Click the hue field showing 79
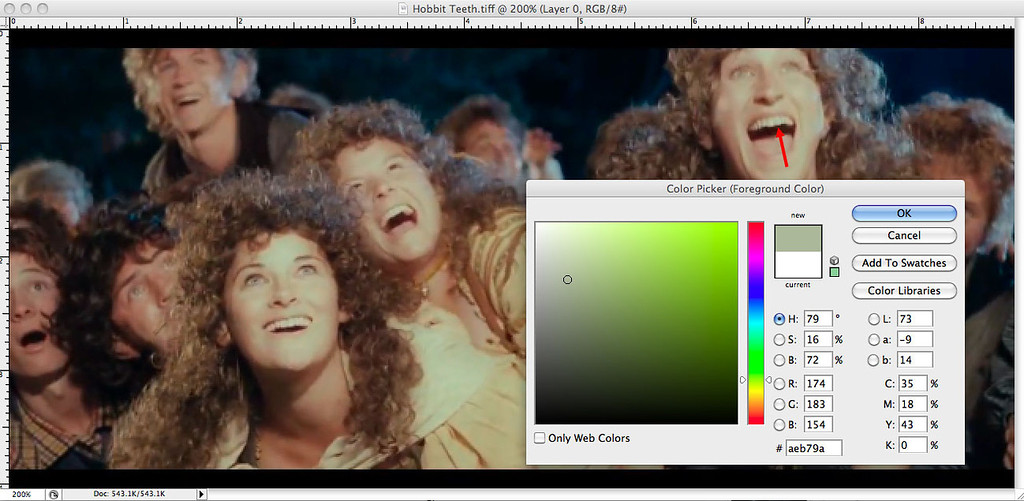 coord(818,319)
